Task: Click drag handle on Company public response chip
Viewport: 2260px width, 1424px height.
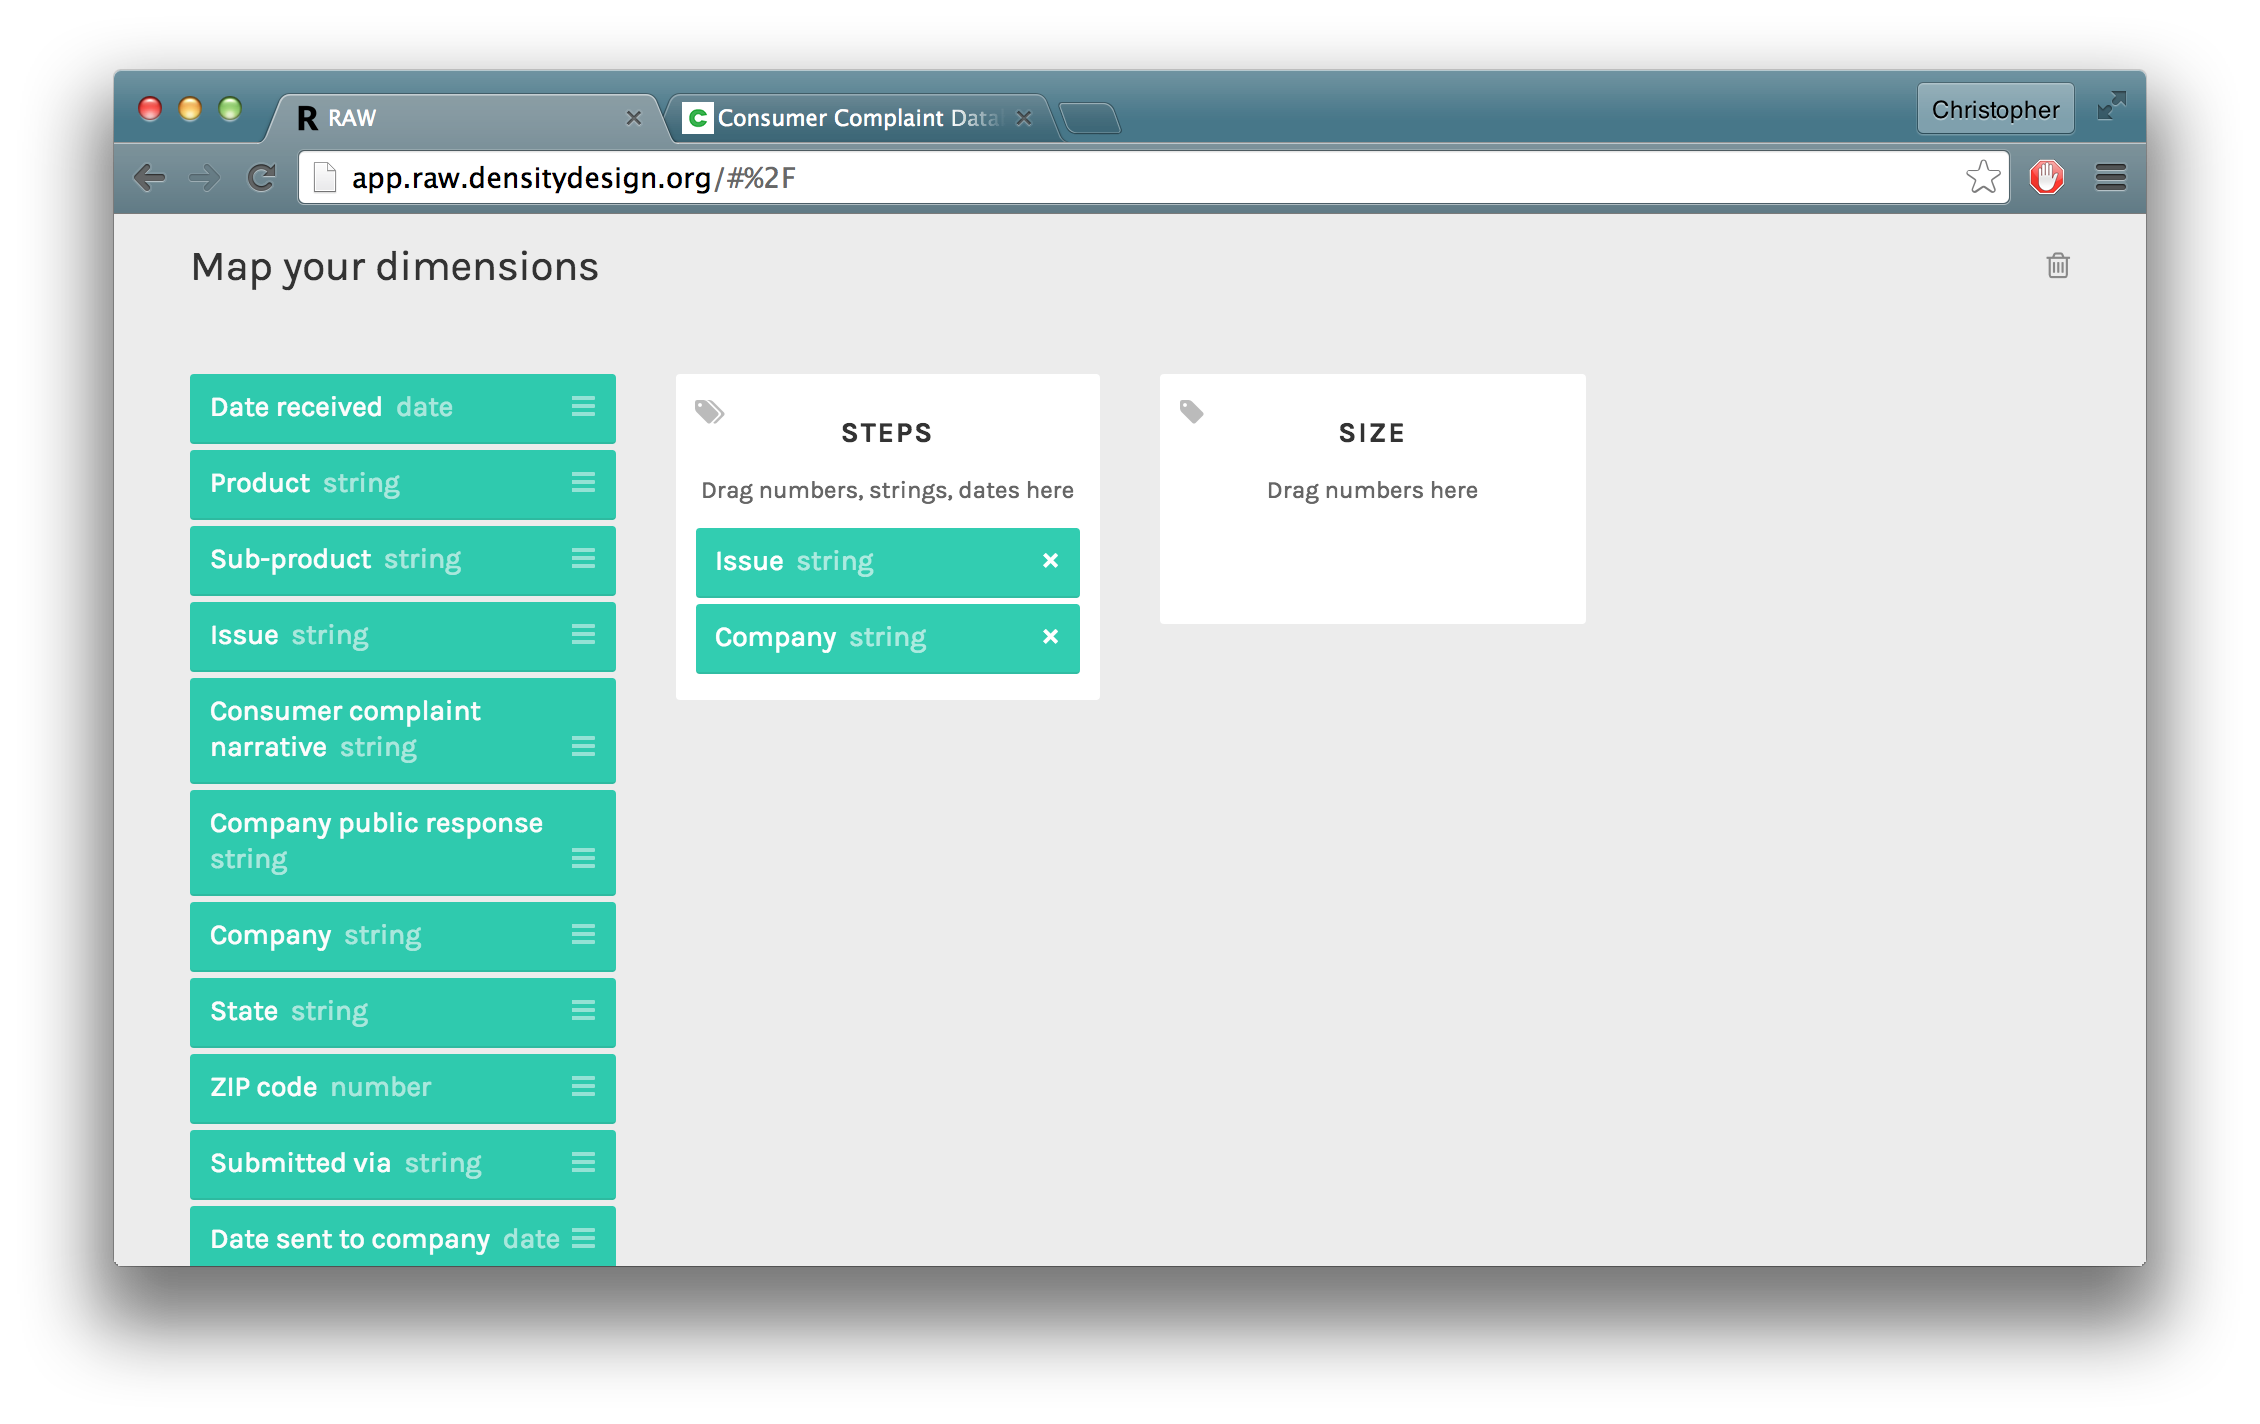Action: pos(583,859)
